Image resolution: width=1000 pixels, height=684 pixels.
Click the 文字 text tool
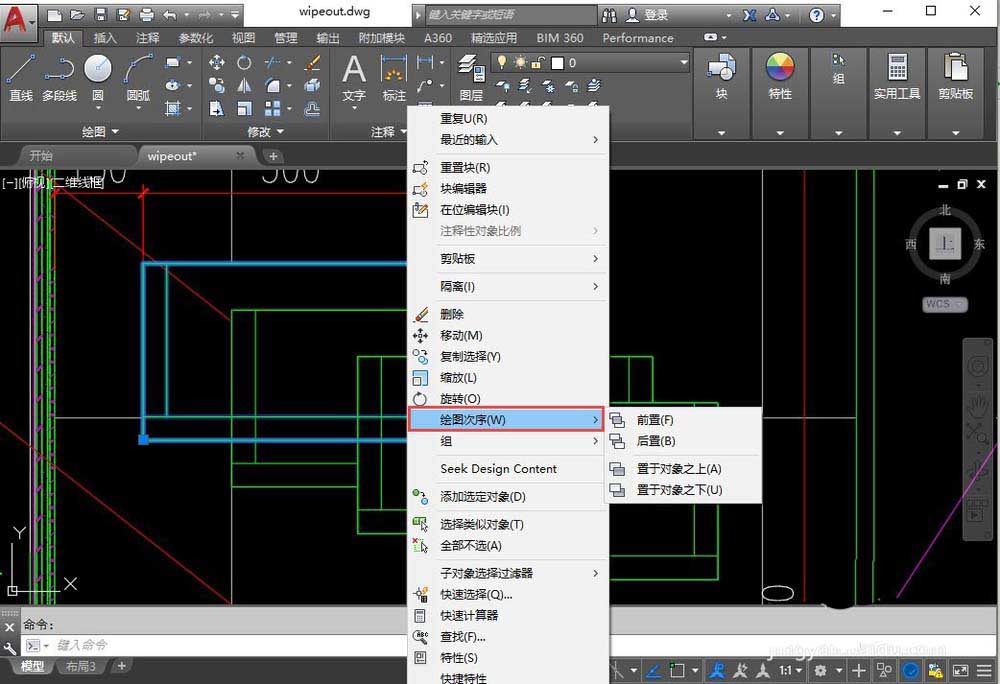(x=353, y=78)
